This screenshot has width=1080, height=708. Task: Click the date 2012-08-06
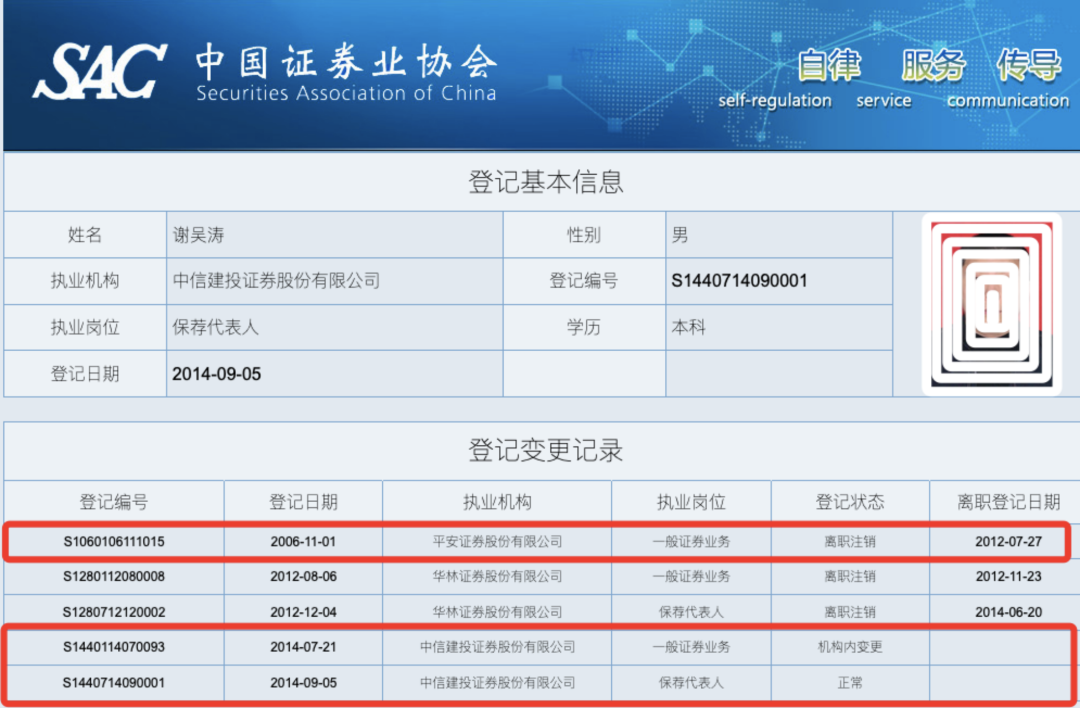tap(303, 576)
